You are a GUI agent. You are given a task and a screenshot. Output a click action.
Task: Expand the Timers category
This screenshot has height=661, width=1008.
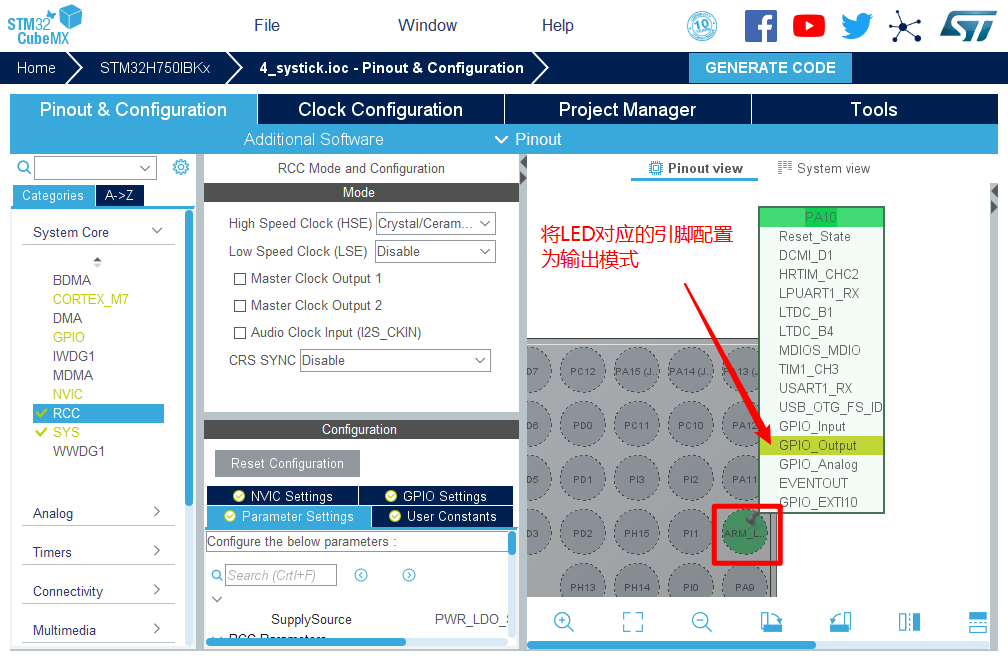[x=97, y=552]
